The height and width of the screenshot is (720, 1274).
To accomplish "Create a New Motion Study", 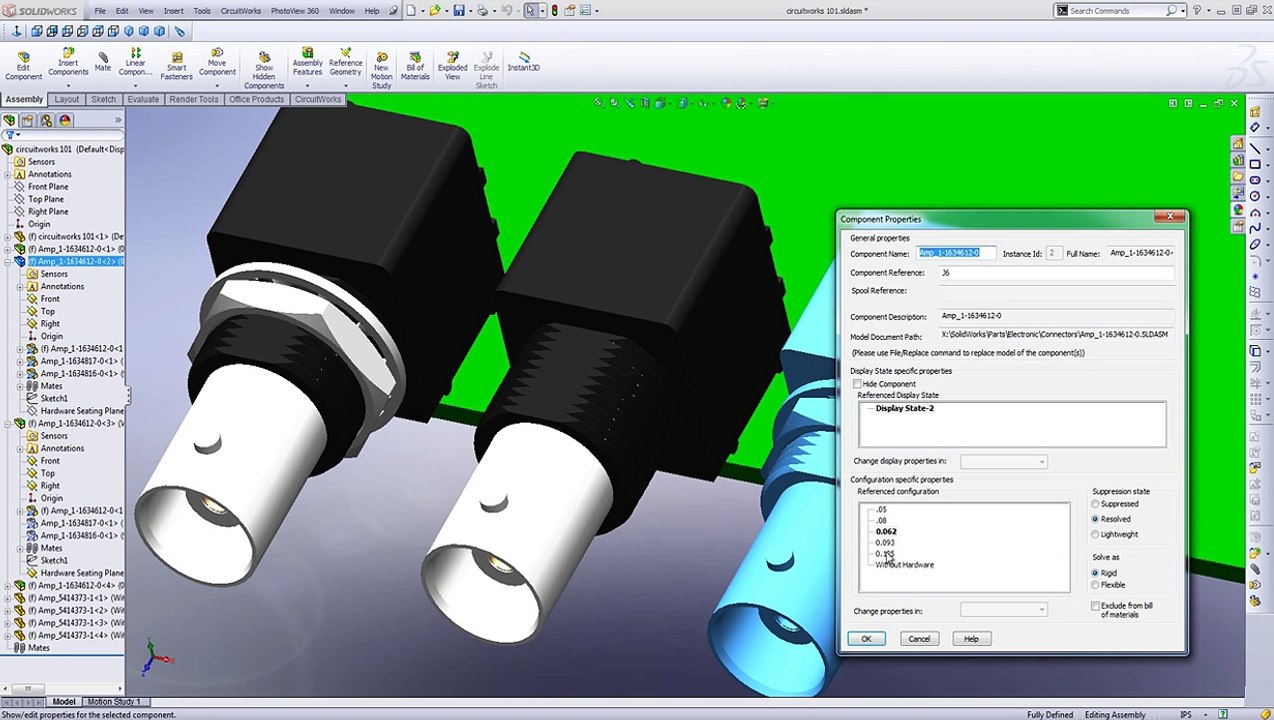I will point(381,69).
